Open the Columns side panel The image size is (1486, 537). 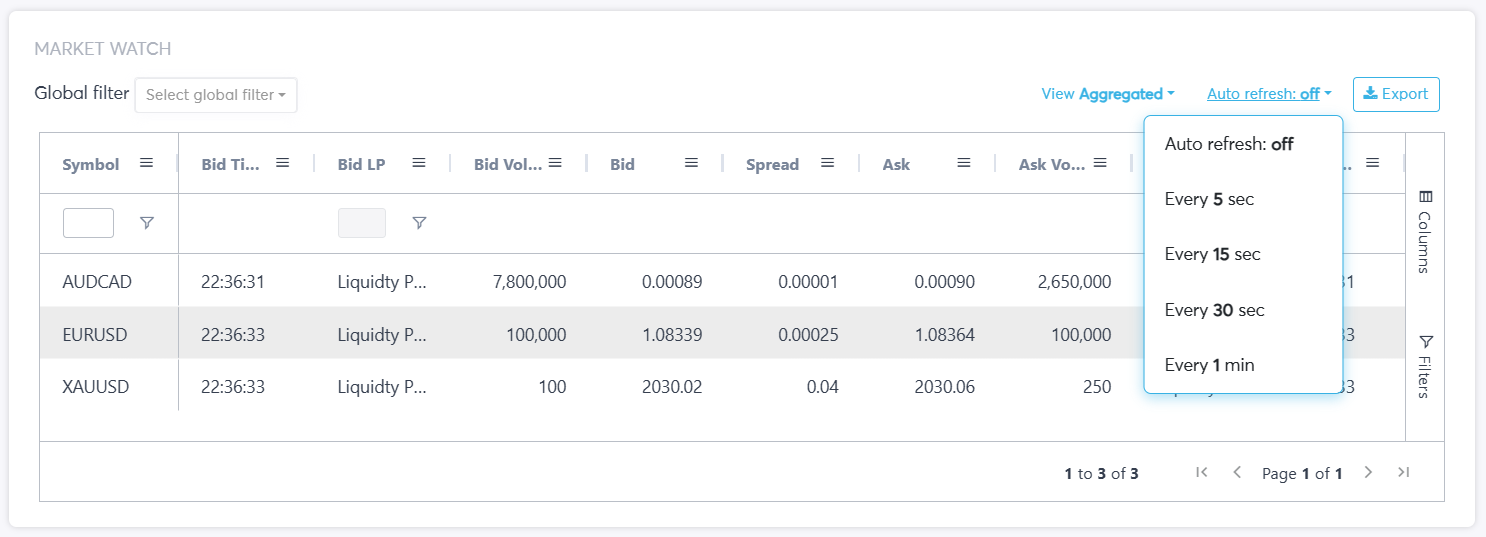1425,231
